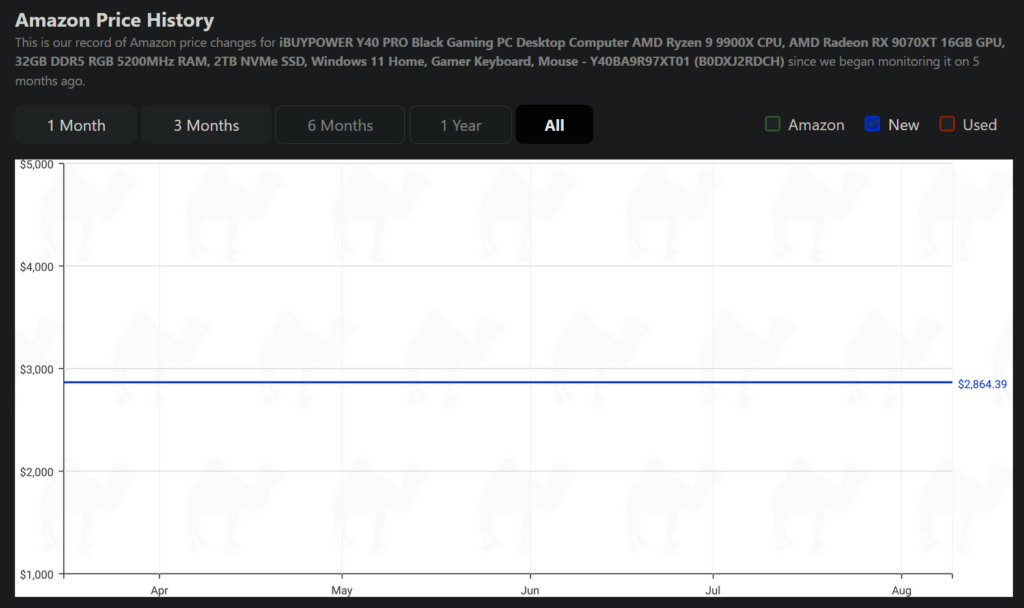Select the 1 Year range tab
The height and width of the screenshot is (608, 1024).
(460, 125)
